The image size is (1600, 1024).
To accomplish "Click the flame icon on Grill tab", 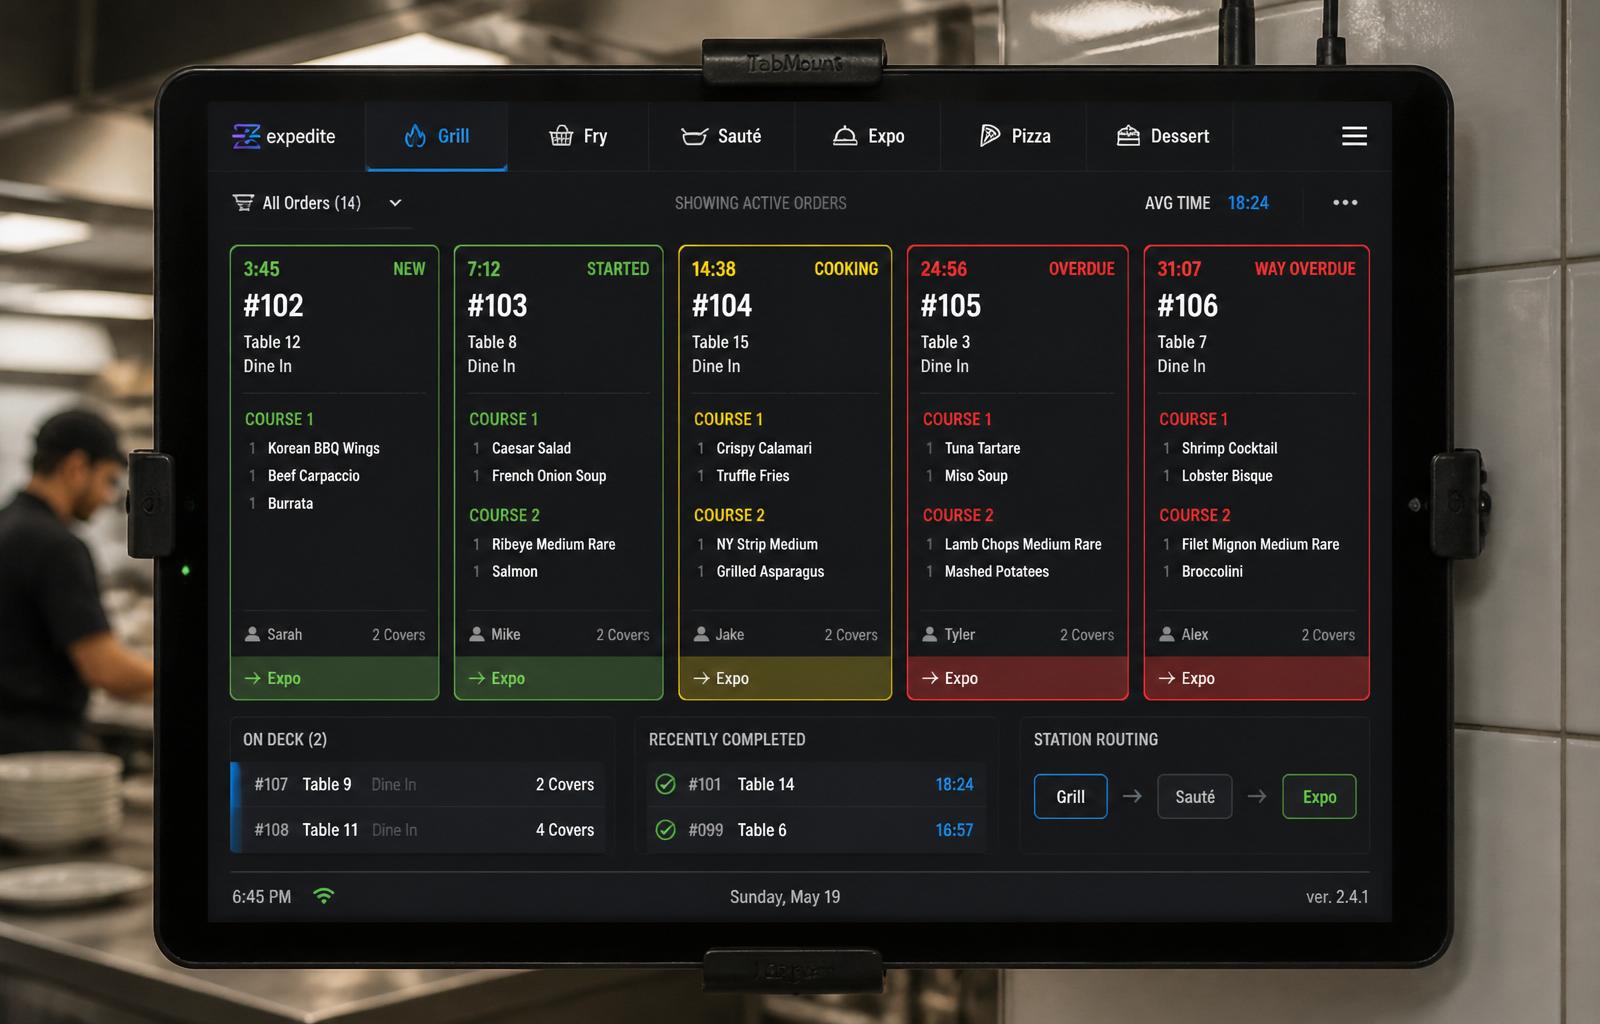I will click(x=415, y=136).
